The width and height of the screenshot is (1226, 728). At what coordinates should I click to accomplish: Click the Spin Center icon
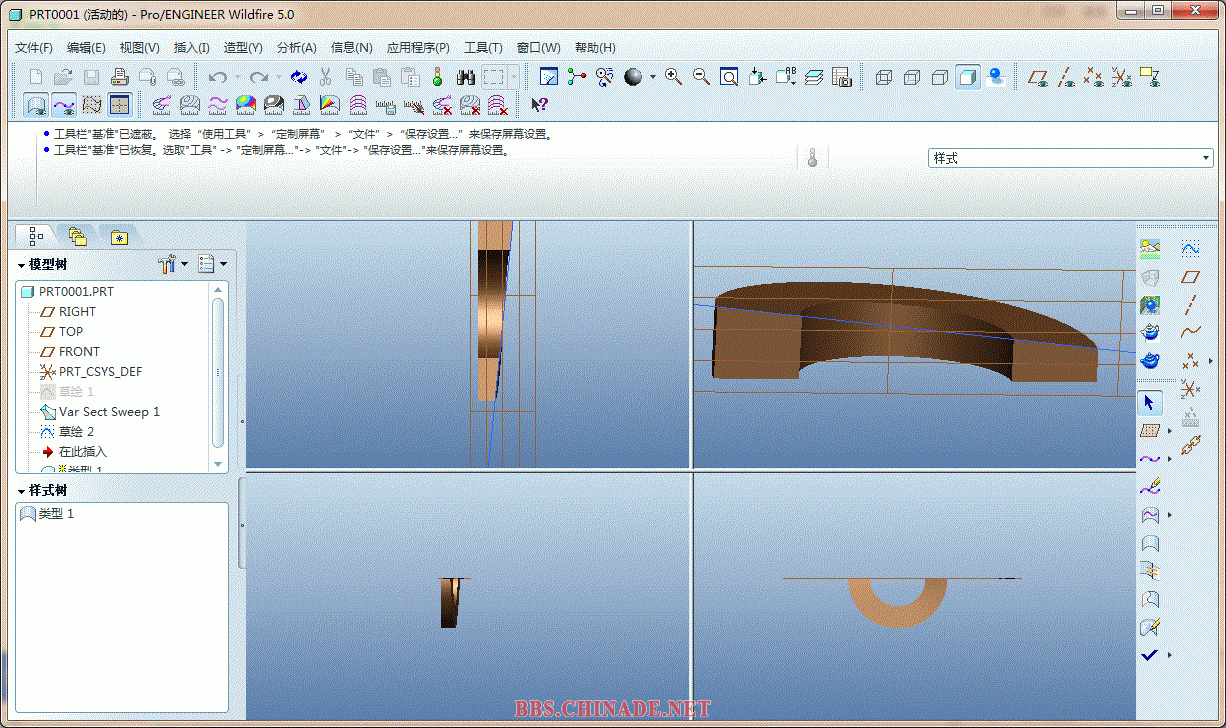click(x=576, y=77)
